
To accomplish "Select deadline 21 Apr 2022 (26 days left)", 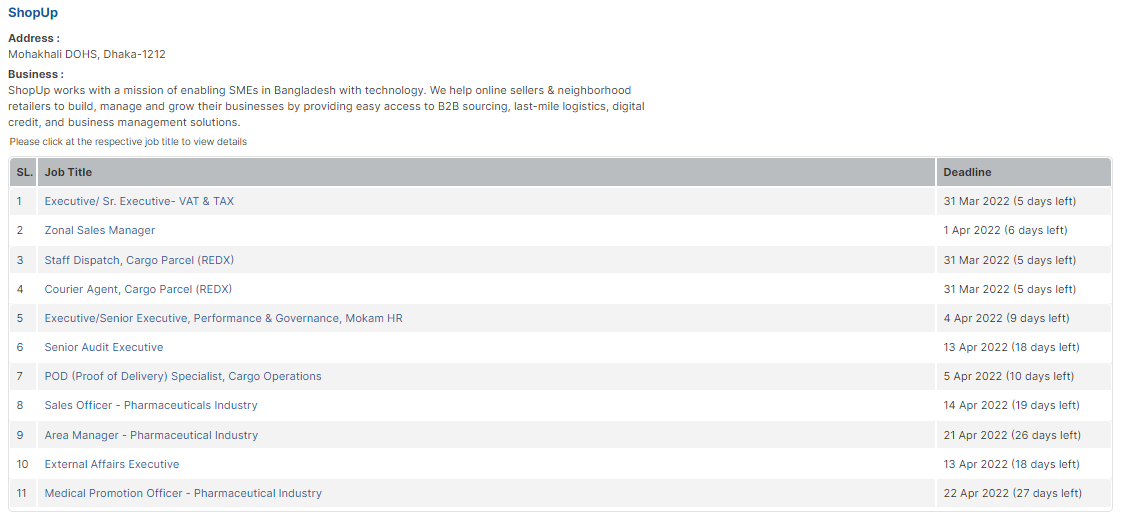I will coord(1012,435).
